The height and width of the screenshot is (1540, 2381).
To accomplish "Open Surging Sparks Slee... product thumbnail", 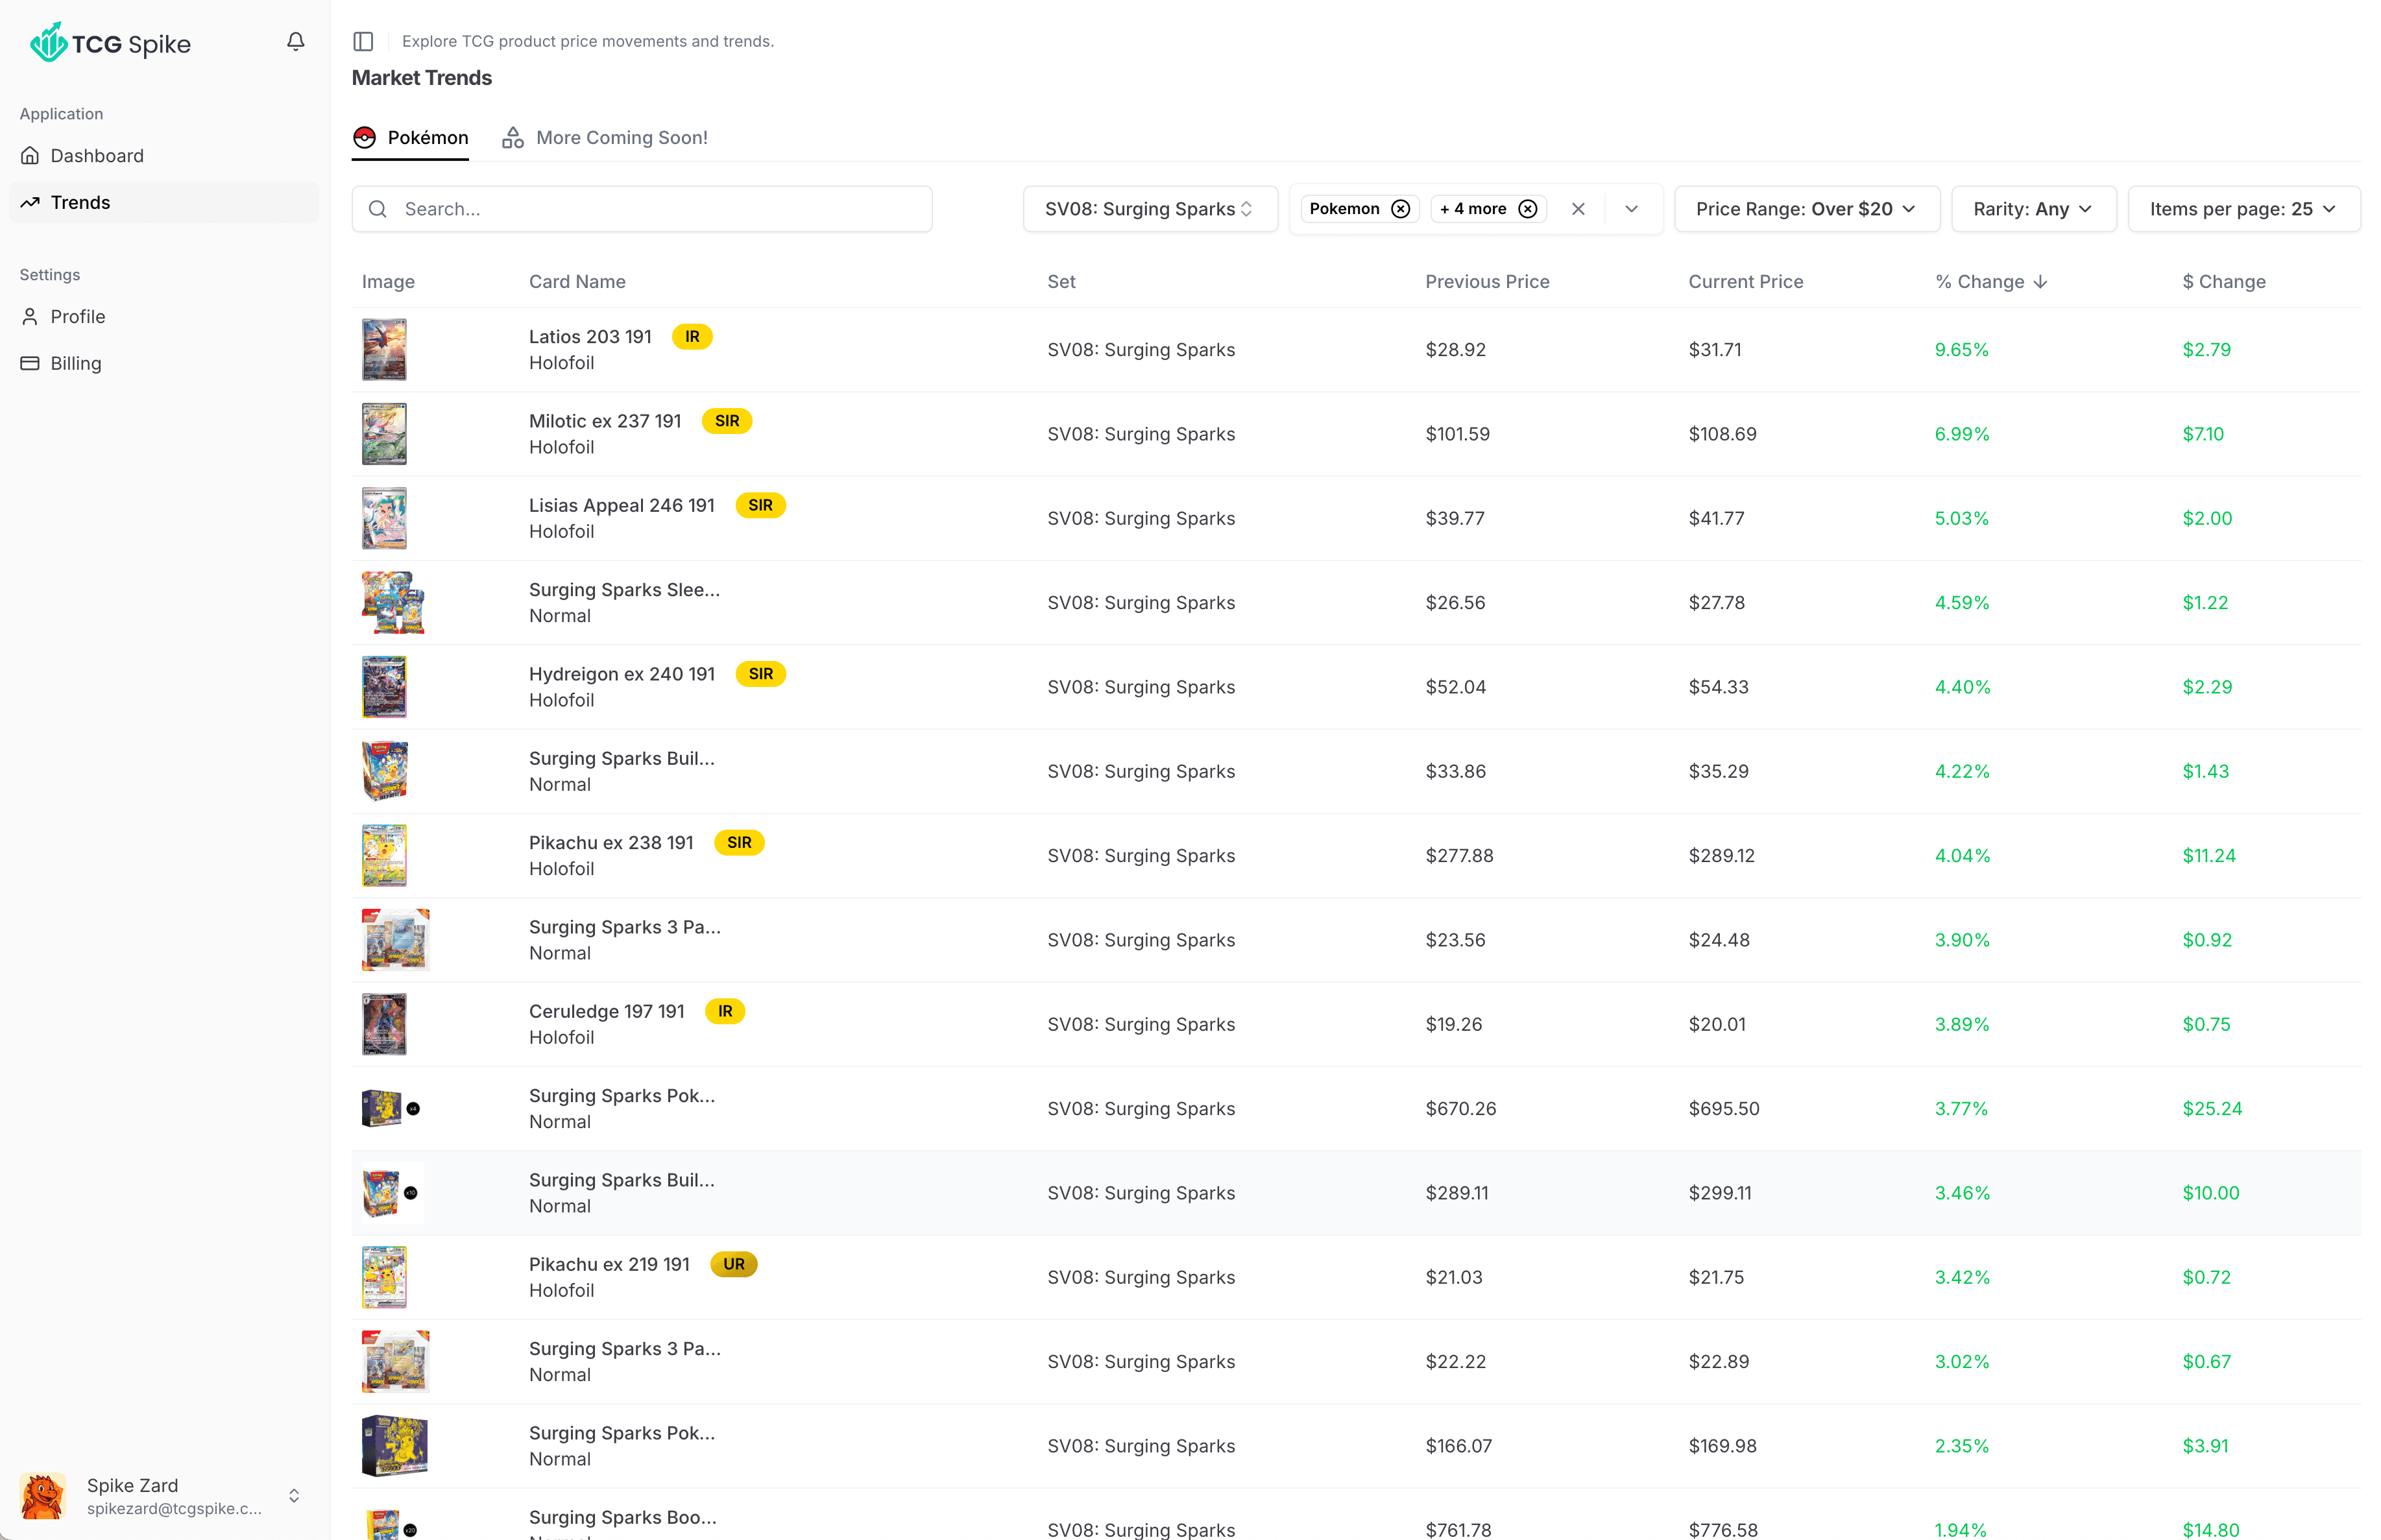I will point(394,603).
